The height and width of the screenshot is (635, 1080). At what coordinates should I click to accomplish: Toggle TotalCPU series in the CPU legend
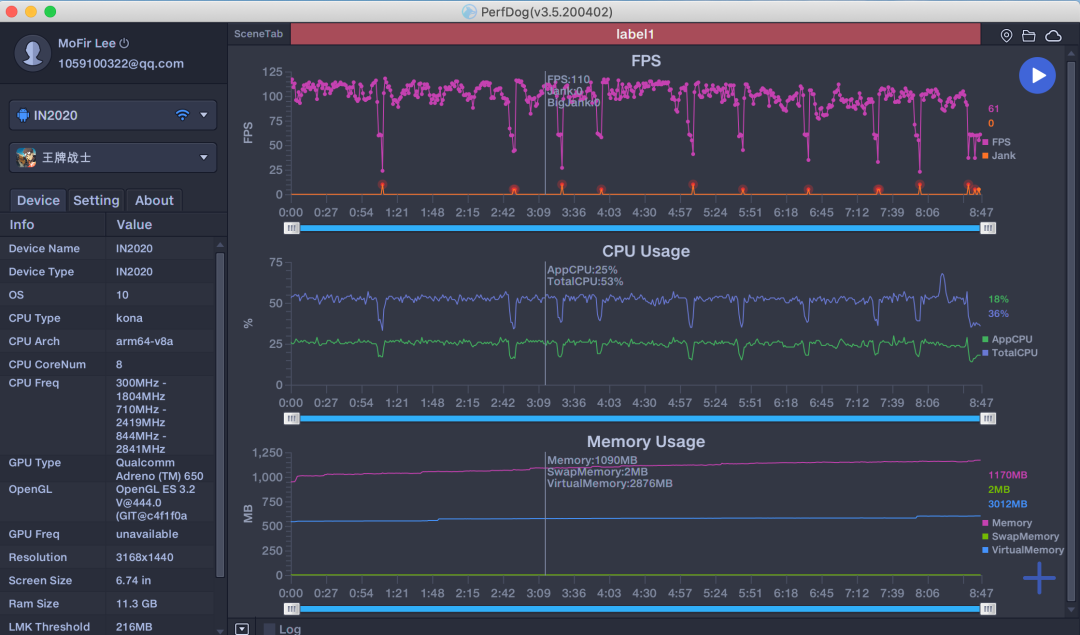click(x=1012, y=353)
